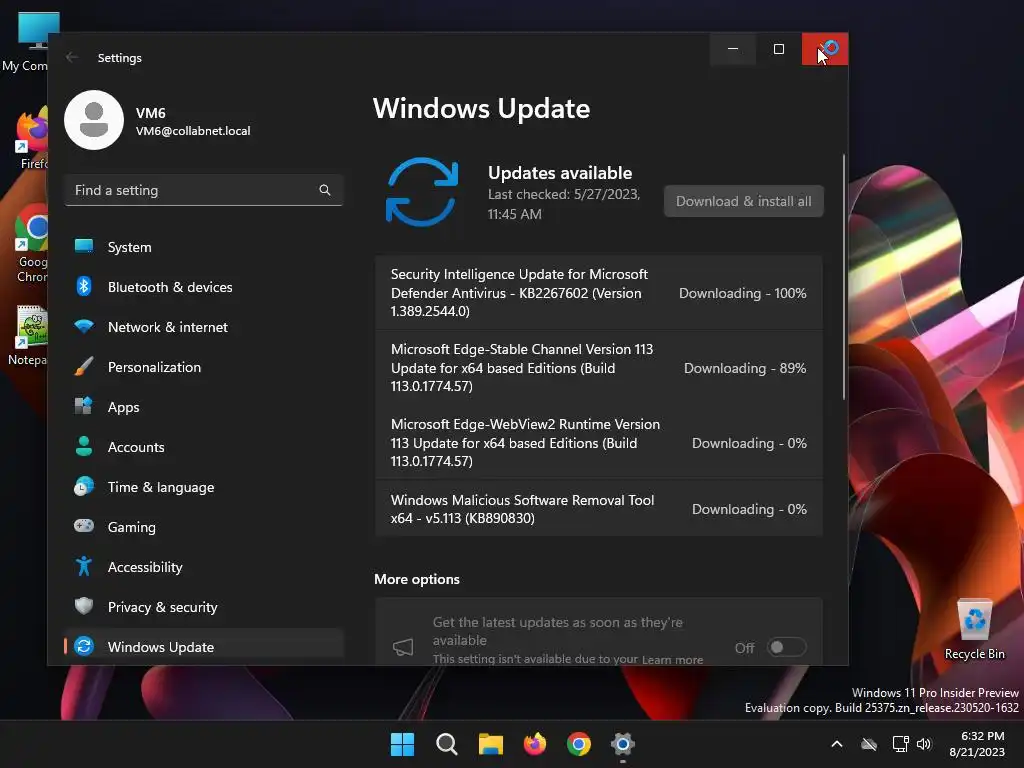The width and height of the screenshot is (1024, 768).
Task: Click in the Find a setting field
Action: (x=203, y=190)
